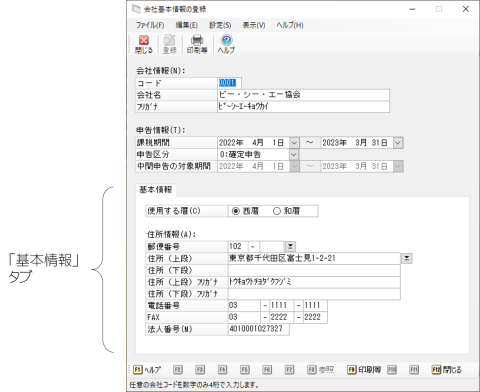This screenshot has width=480, height=392.
Task: Click the 法人番号 input field
Action: click(x=259, y=329)
